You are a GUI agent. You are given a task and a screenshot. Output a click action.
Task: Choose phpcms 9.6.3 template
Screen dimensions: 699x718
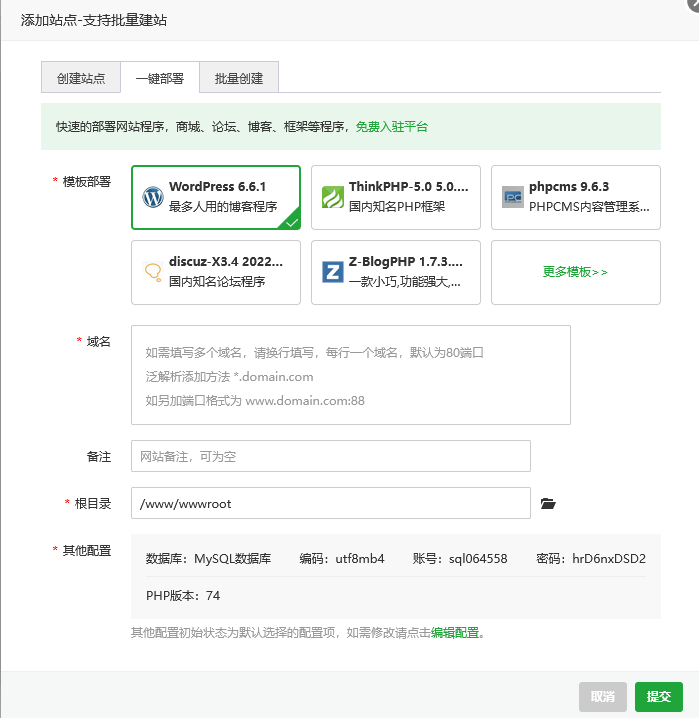click(575, 197)
